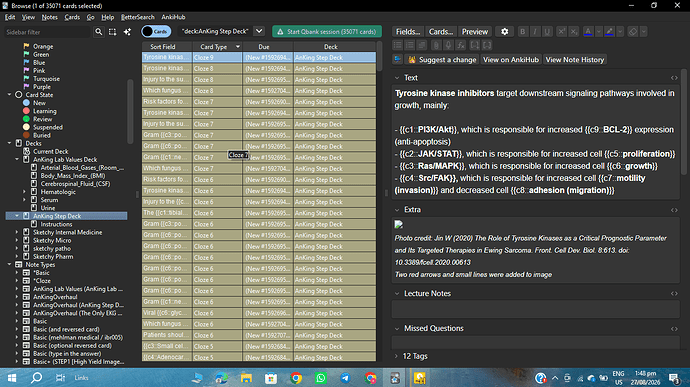Insert an ordered list
690x387 pixels.
click(410, 45)
